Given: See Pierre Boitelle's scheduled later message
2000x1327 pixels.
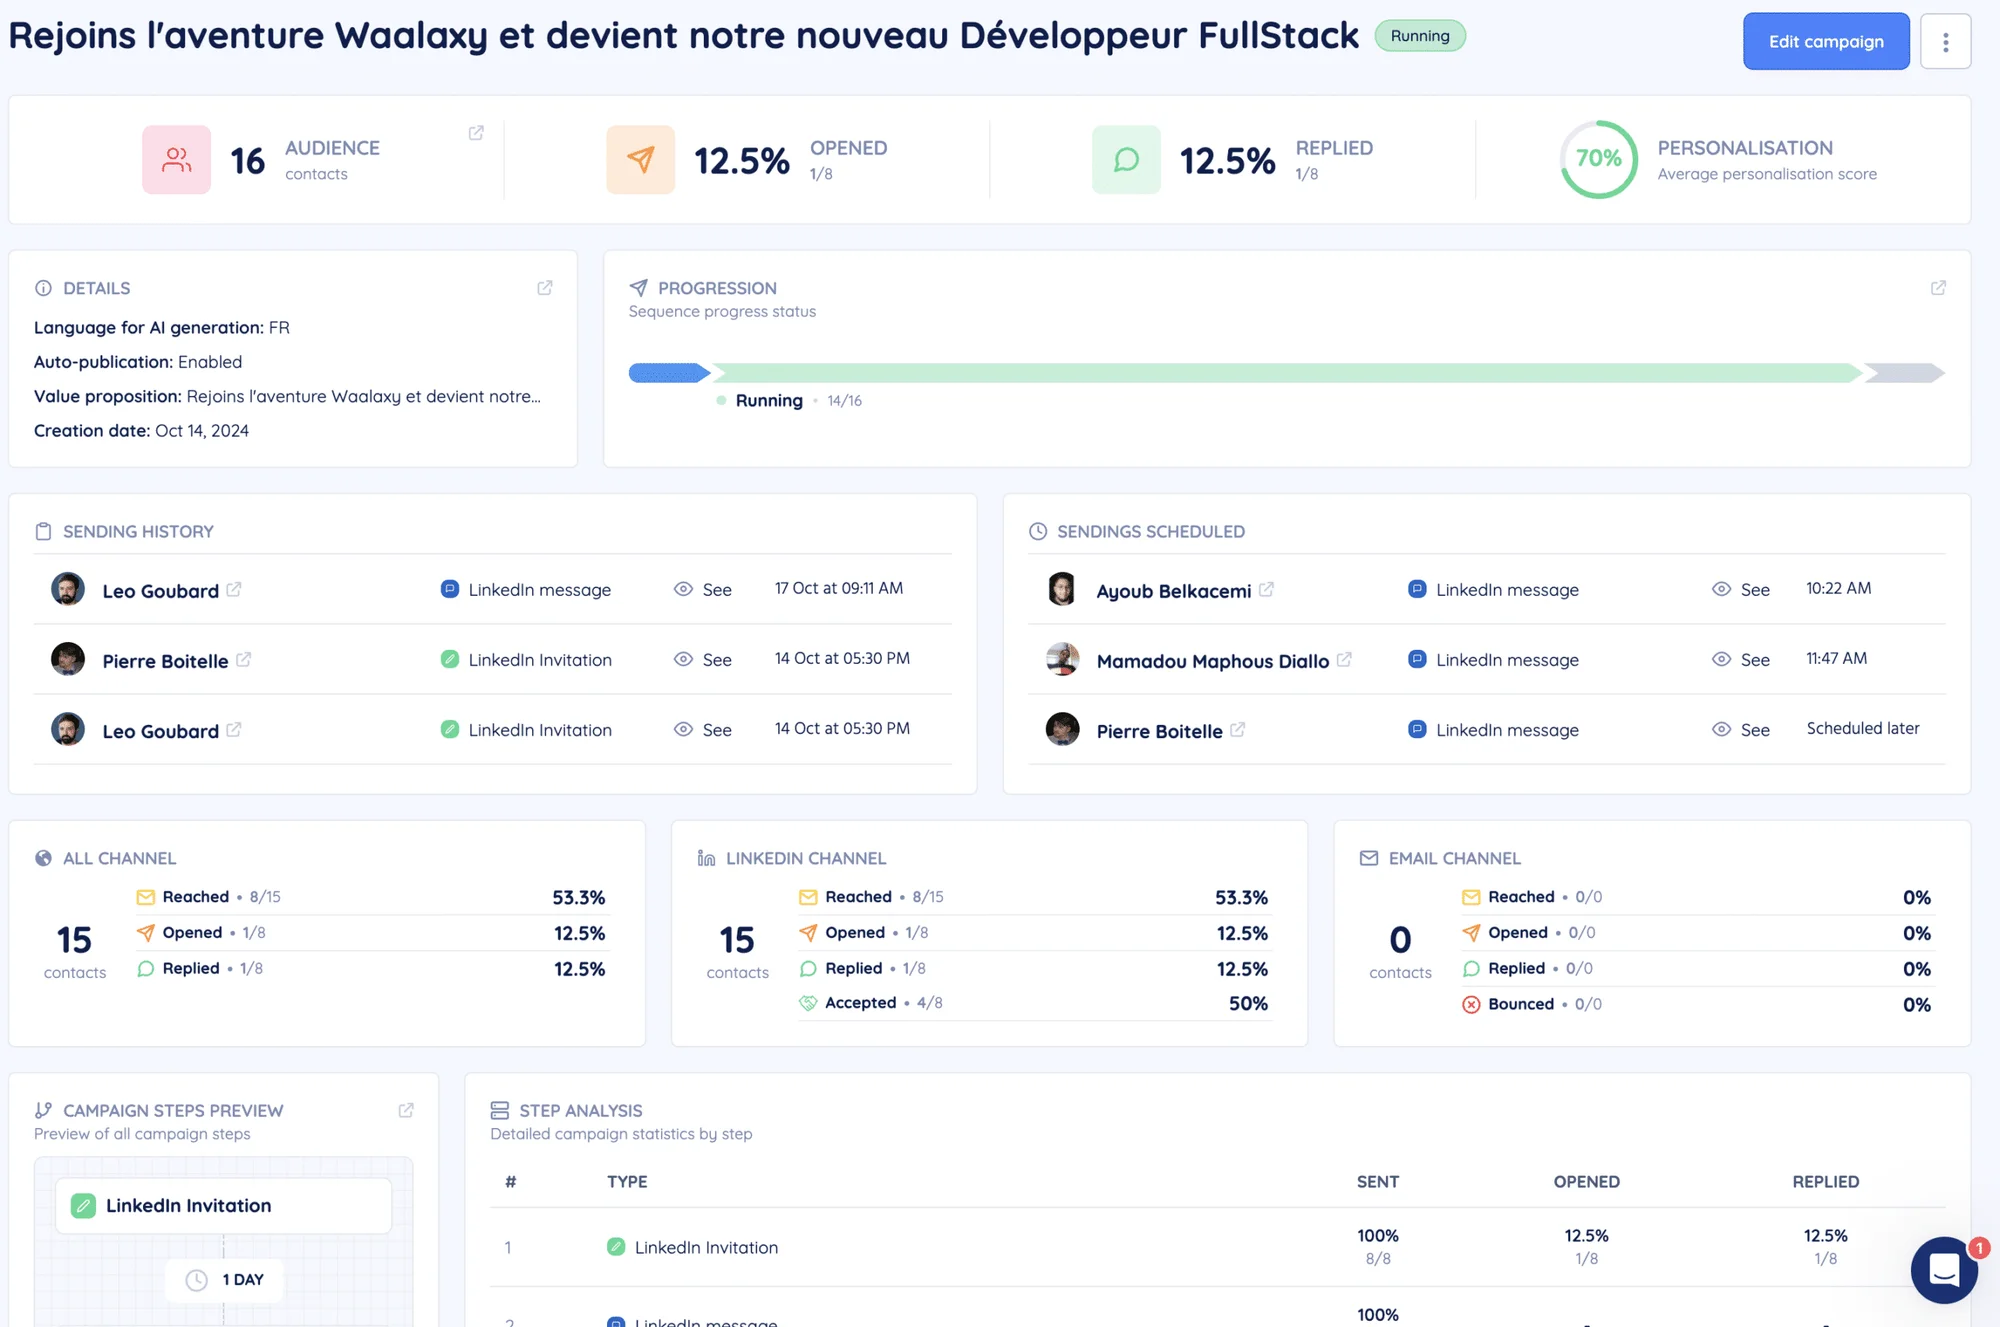Looking at the screenshot, I should [1741, 729].
